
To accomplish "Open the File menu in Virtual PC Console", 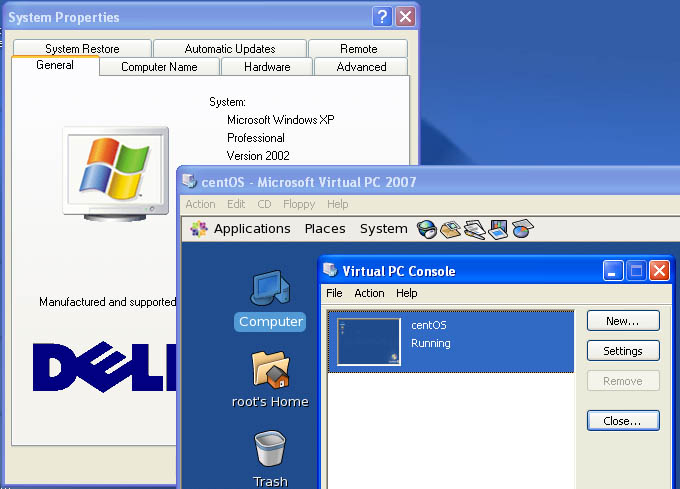I will [x=334, y=293].
